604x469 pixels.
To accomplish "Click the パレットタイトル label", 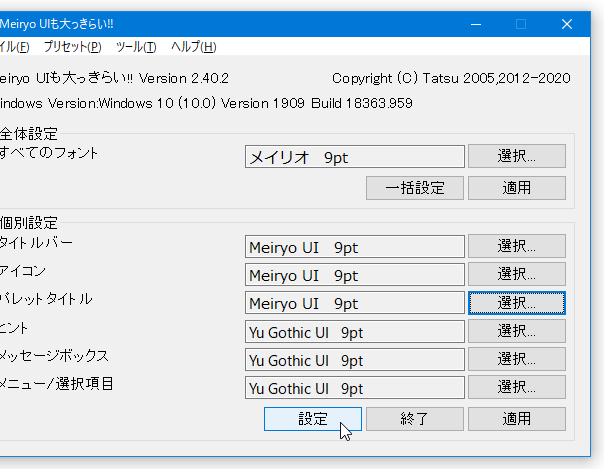I will tap(46, 299).
